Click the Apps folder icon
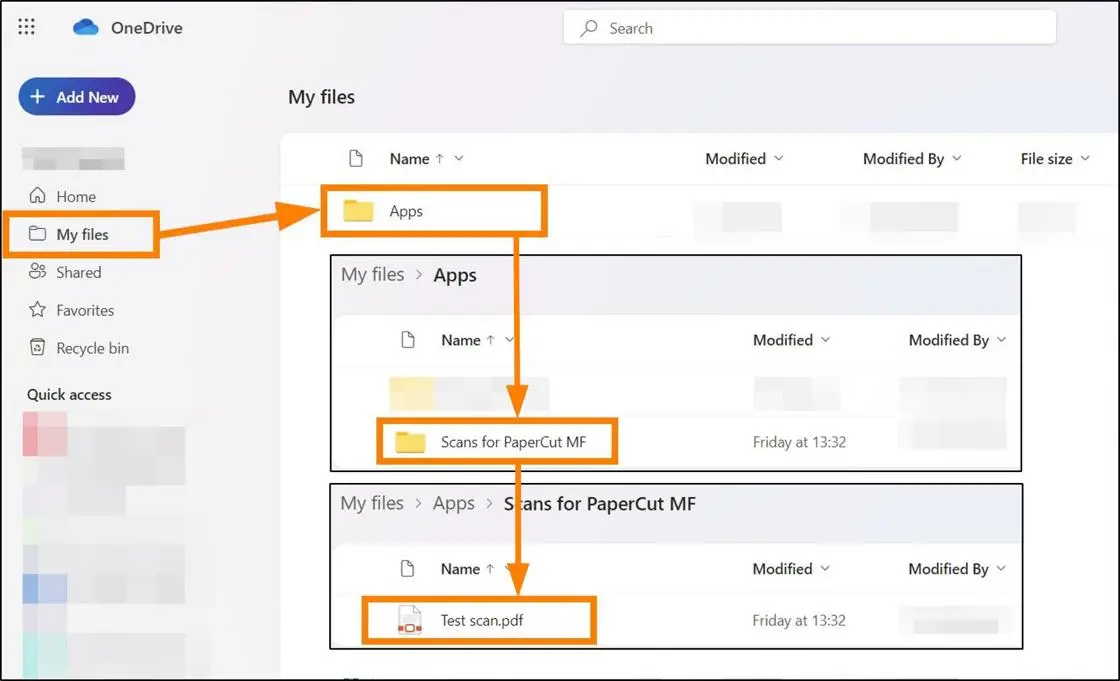1120x681 pixels. [358, 211]
